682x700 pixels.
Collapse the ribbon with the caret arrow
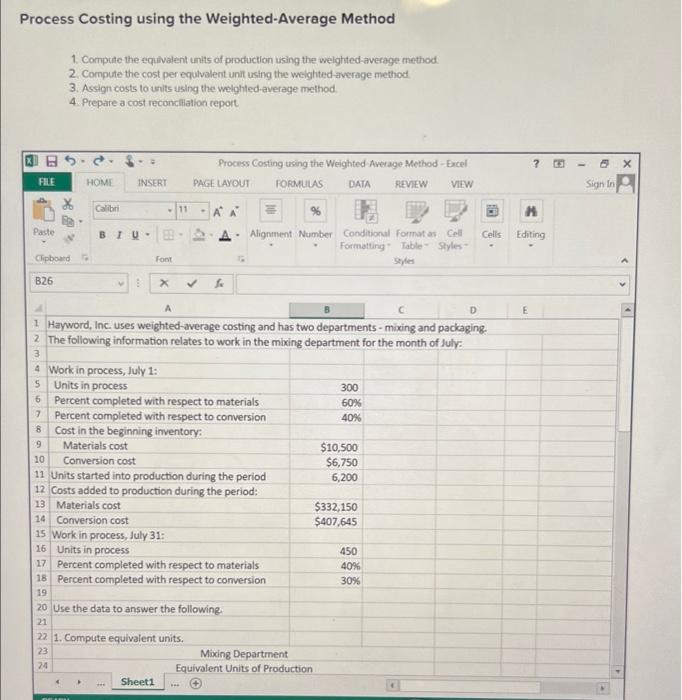624,260
